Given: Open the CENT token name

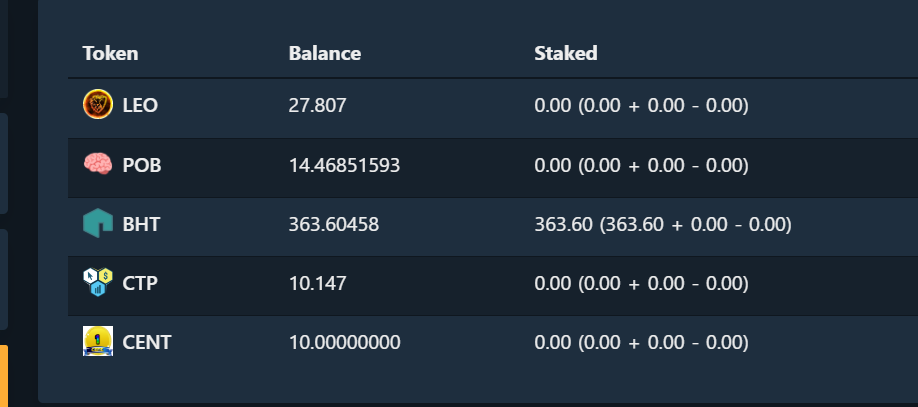Looking at the screenshot, I should [x=147, y=343].
